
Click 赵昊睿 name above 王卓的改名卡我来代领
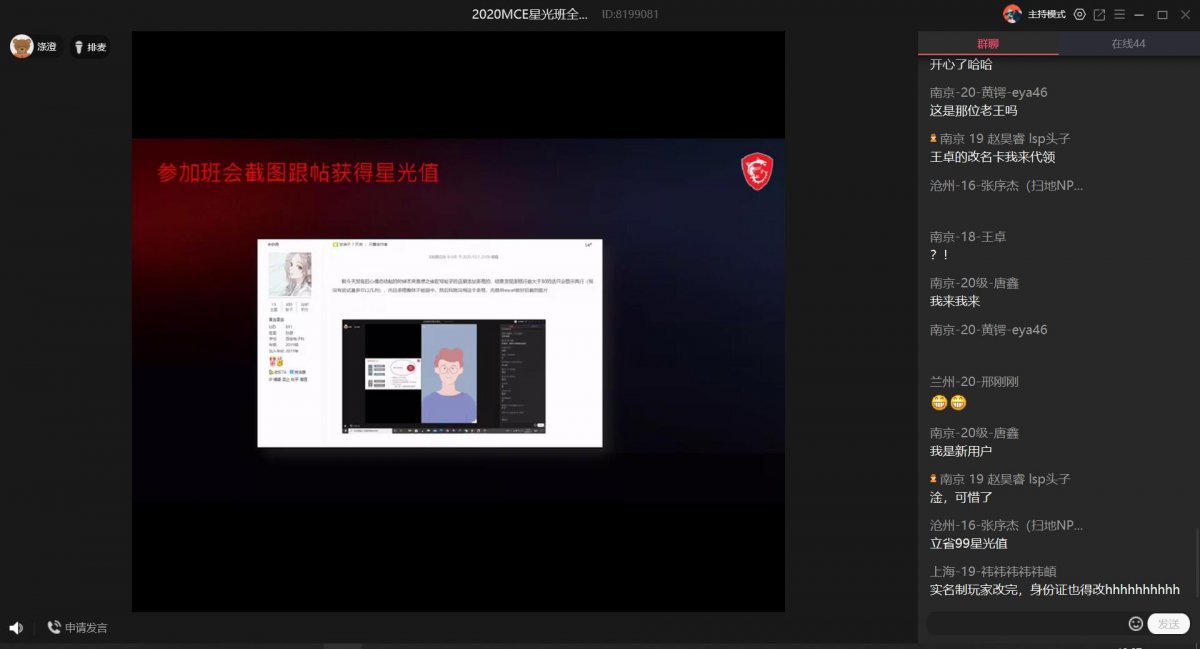pos(1005,139)
